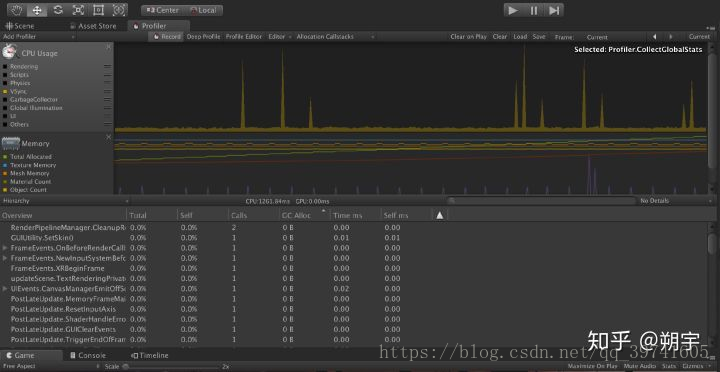
Task: Open Free Aspect dropdown in Game view
Action: point(51,366)
